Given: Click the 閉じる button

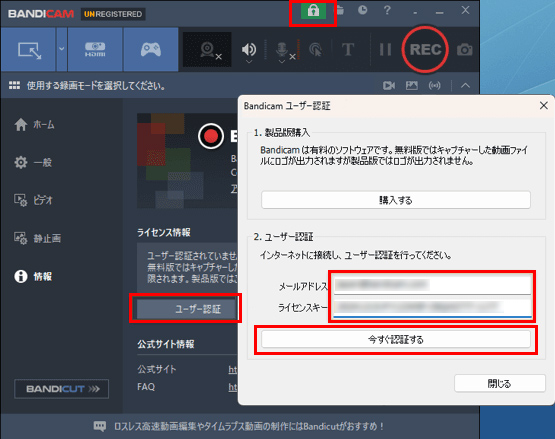Looking at the screenshot, I should 499,383.
